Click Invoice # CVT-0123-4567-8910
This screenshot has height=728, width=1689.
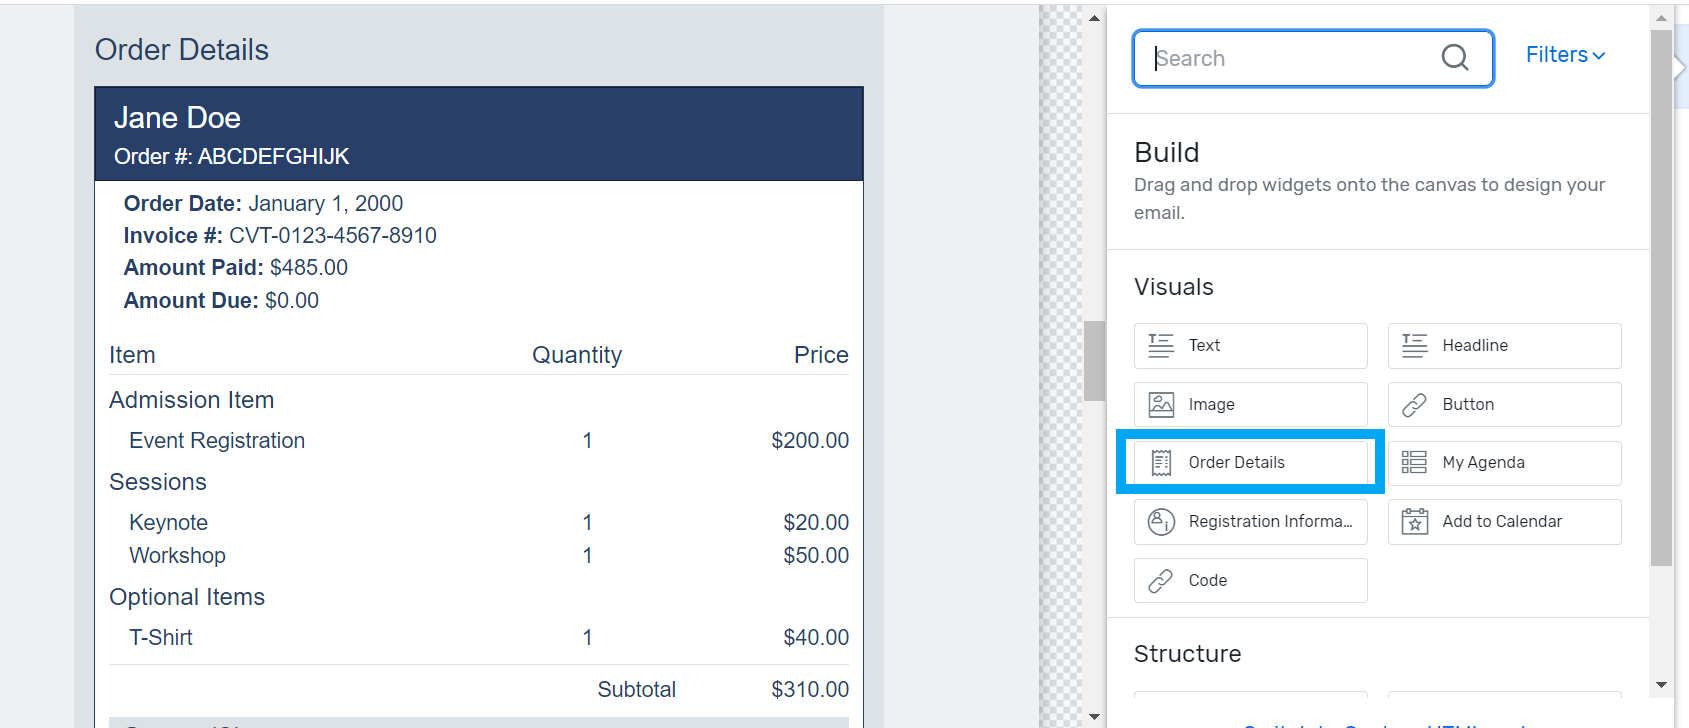[x=280, y=236]
